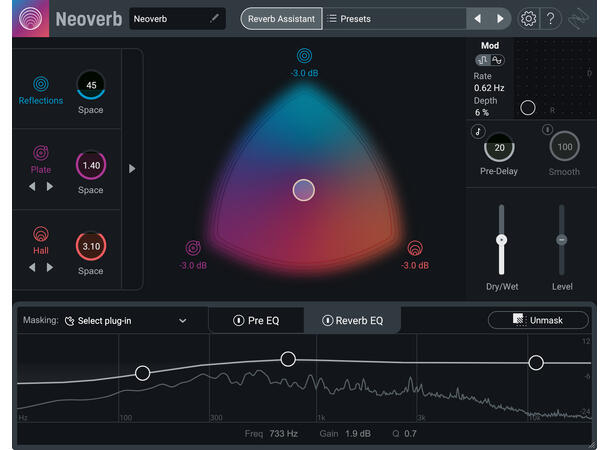610x450 pixels.
Task: Open the Masking Select plug-in dropdown
Action: click(125, 321)
